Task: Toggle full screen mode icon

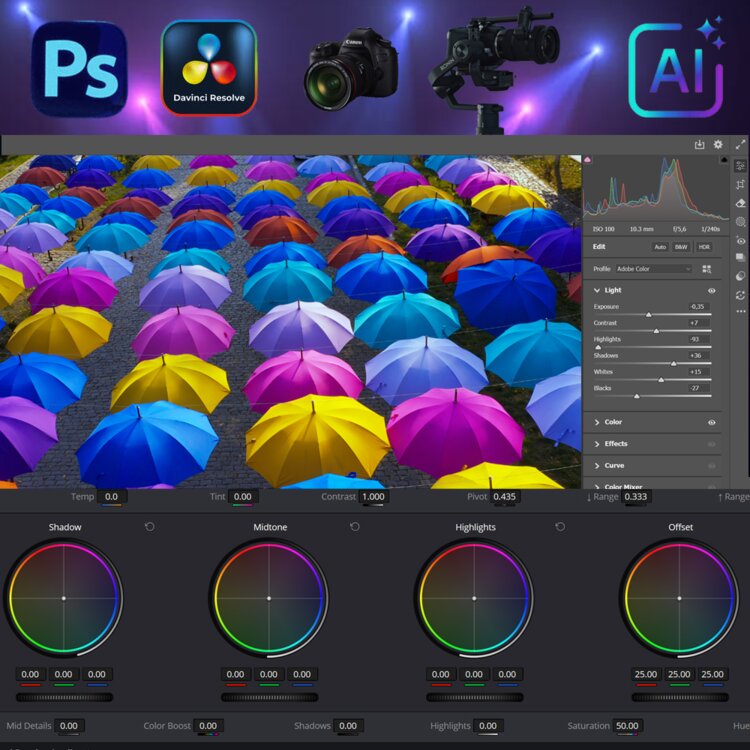Action: coord(741,145)
